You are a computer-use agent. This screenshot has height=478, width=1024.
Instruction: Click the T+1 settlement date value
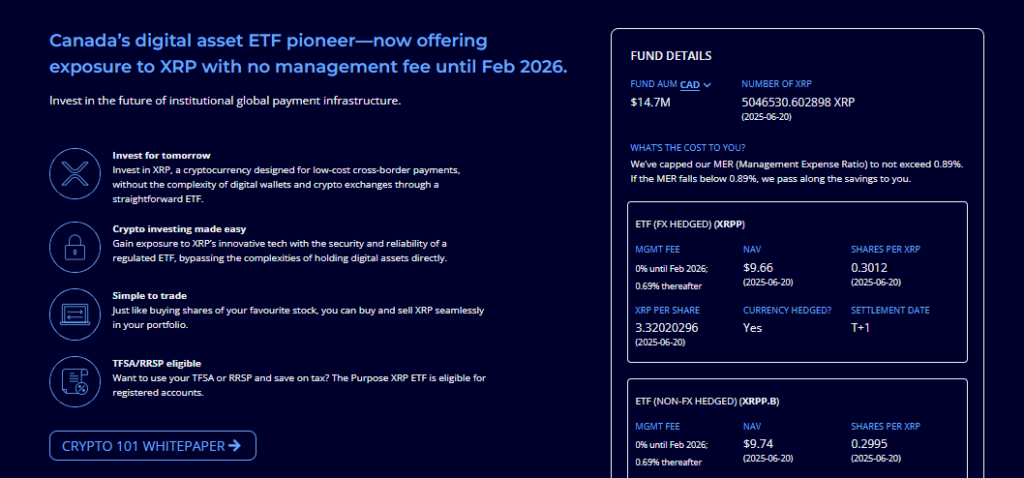coord(860,328)
